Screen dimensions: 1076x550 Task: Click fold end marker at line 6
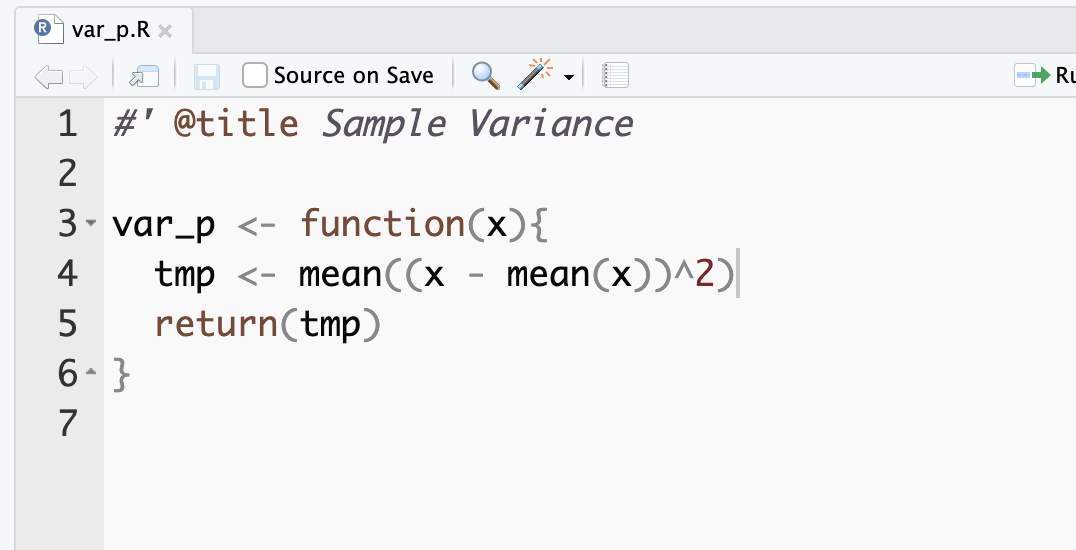click(92, 373)
